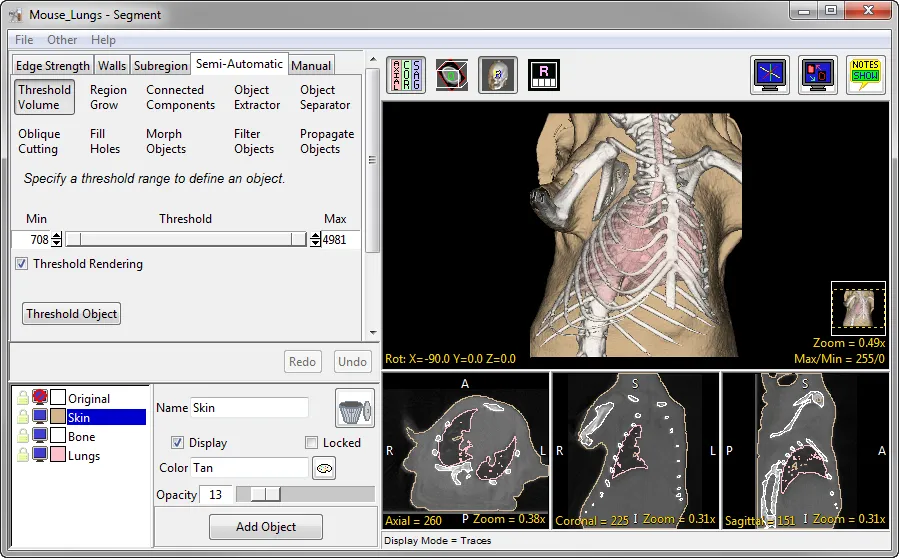Click the Add Object button
The width and height of the screenshot is (899, 558).
pos(265,527)
